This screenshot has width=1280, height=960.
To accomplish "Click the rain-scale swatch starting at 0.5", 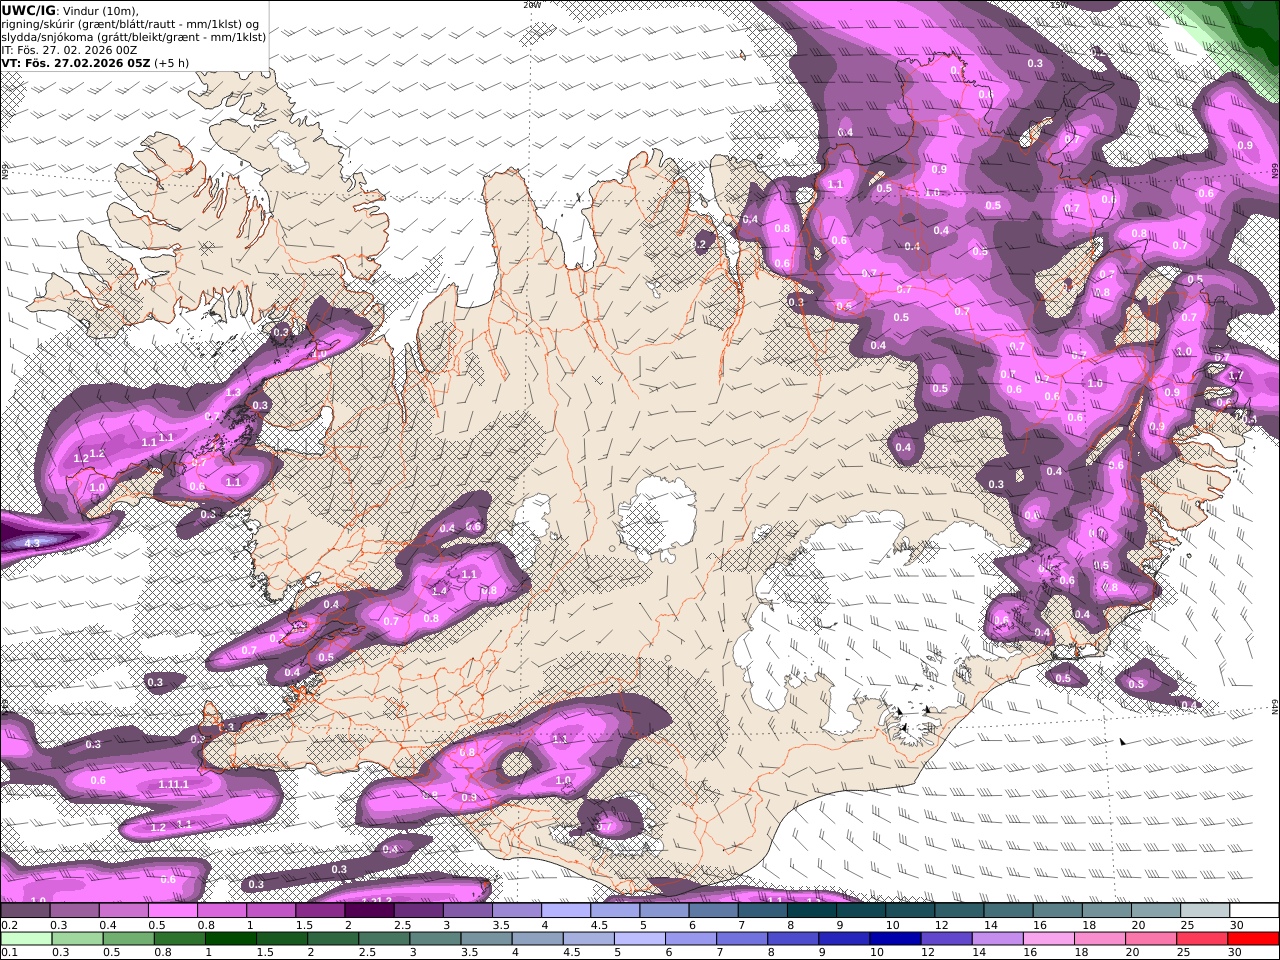I will (x=128, y=939).
